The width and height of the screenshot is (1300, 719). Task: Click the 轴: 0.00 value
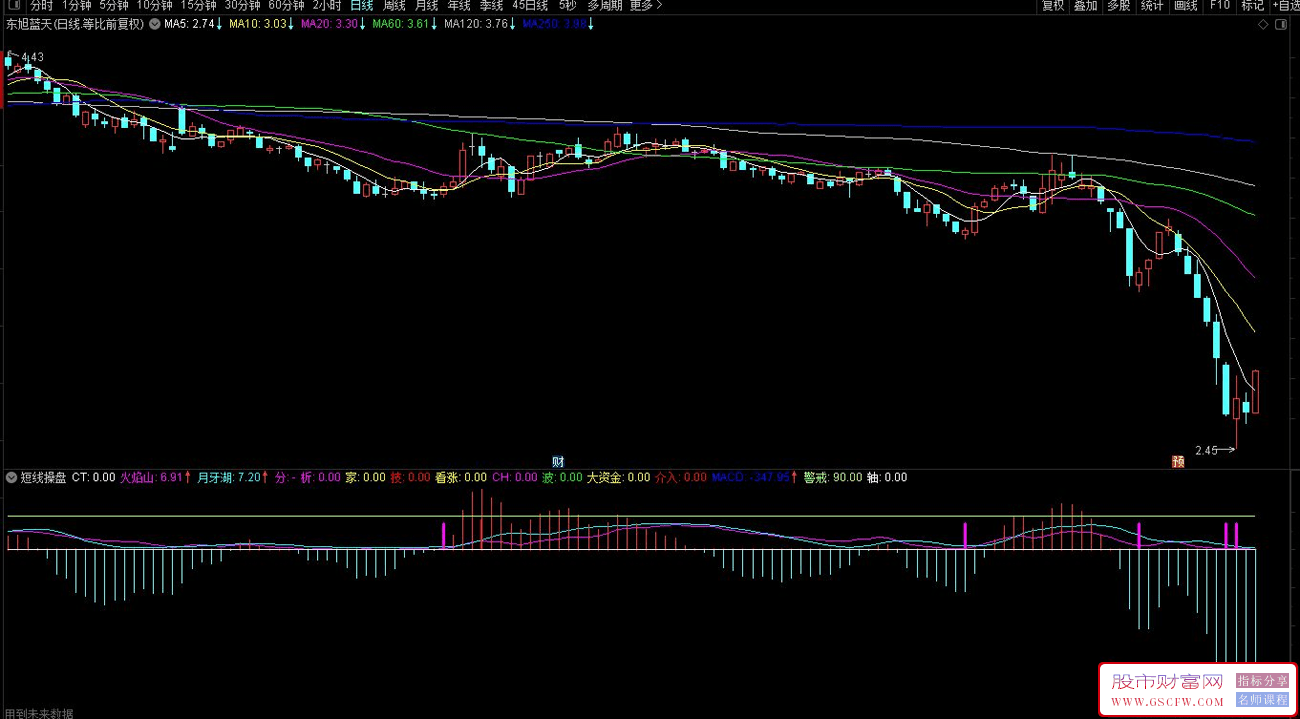click(x=887, y=477)
